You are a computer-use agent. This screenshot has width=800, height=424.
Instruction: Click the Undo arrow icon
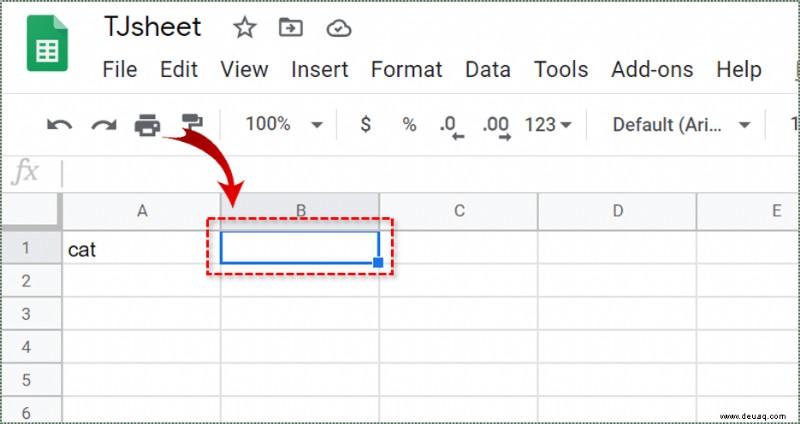[x=60, y=124]
